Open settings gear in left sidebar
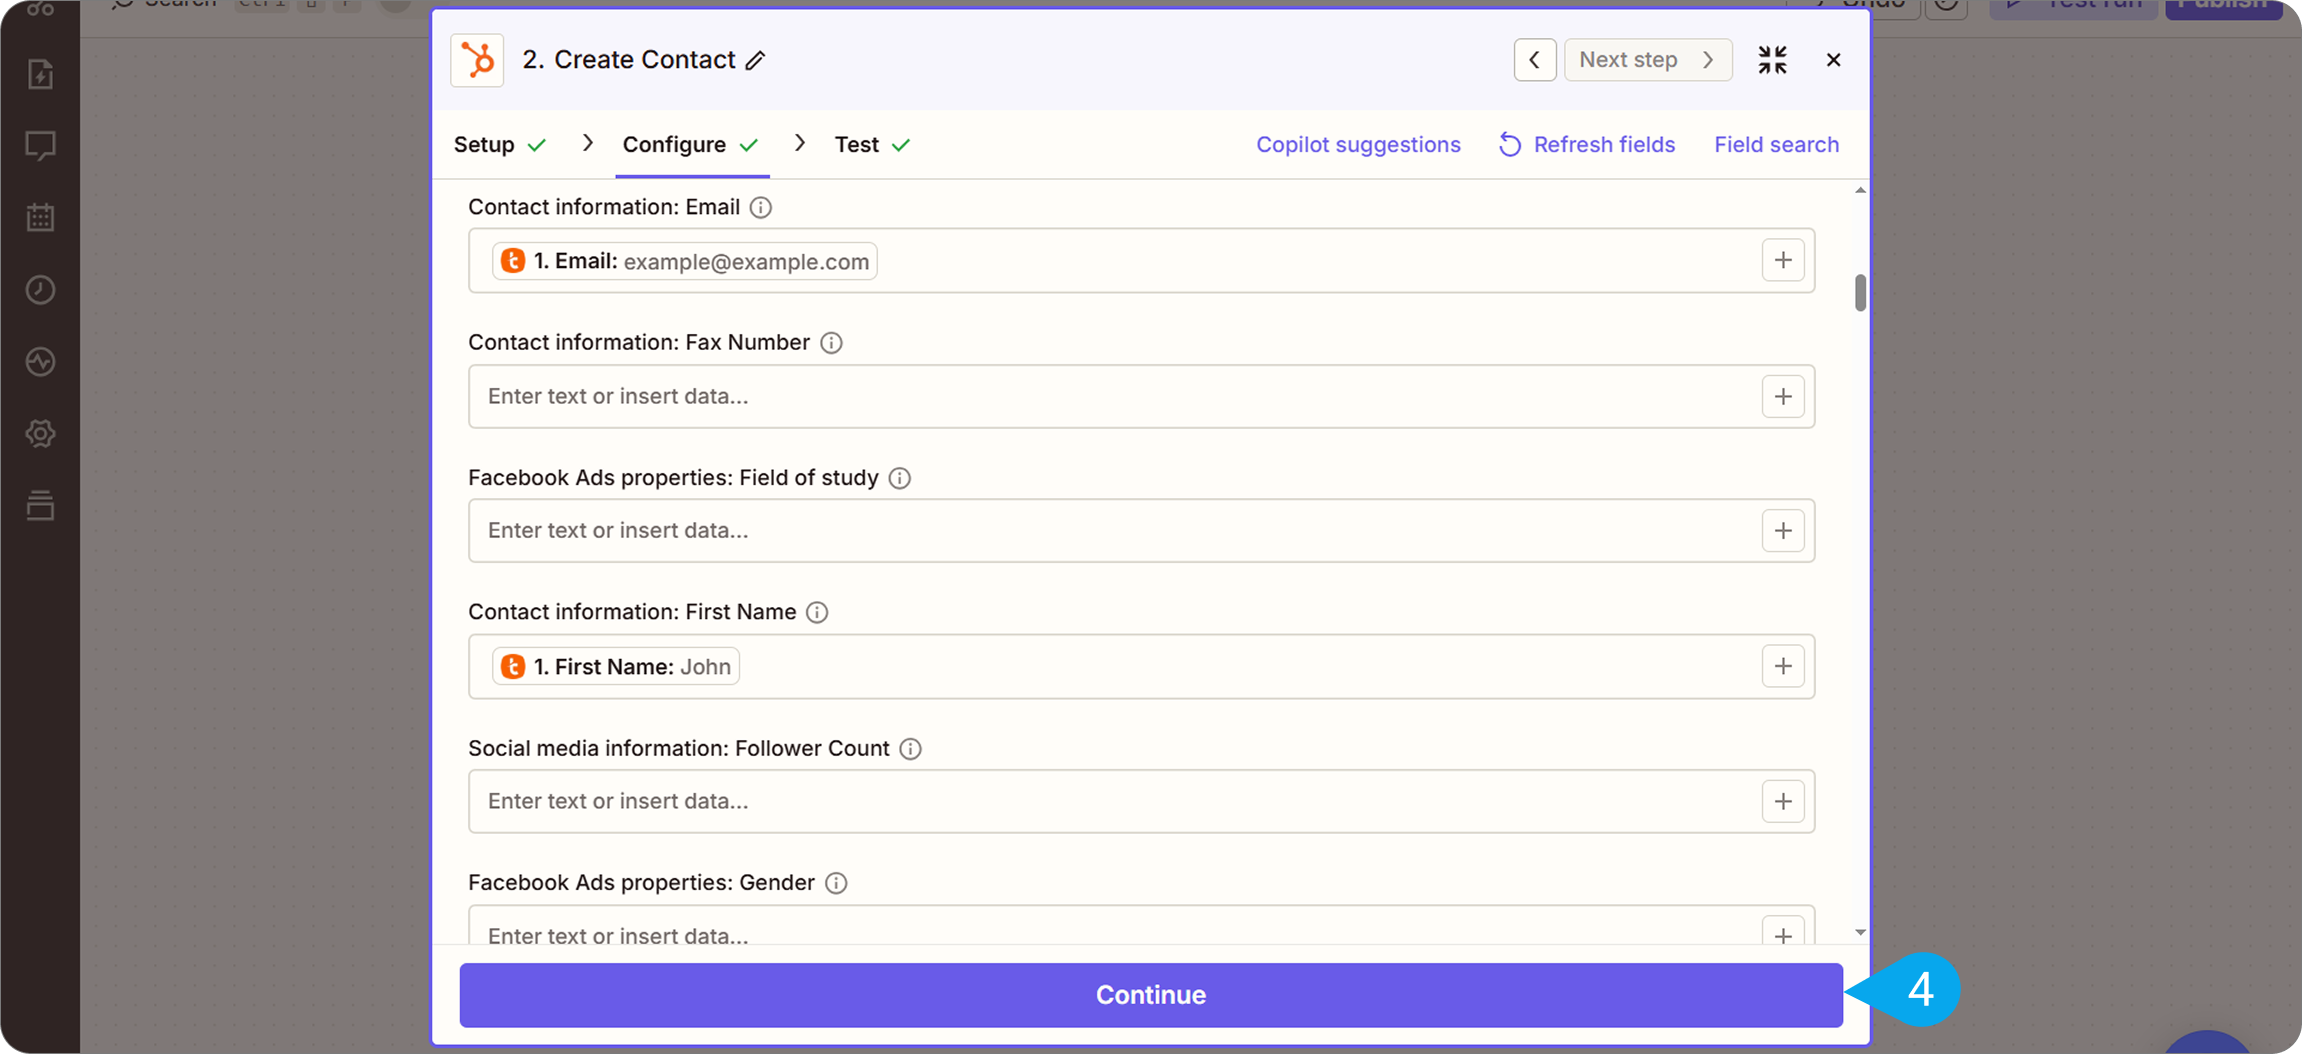This screenshot has width=2302, height=1054. pyautogui.click(x=40, y=433)
